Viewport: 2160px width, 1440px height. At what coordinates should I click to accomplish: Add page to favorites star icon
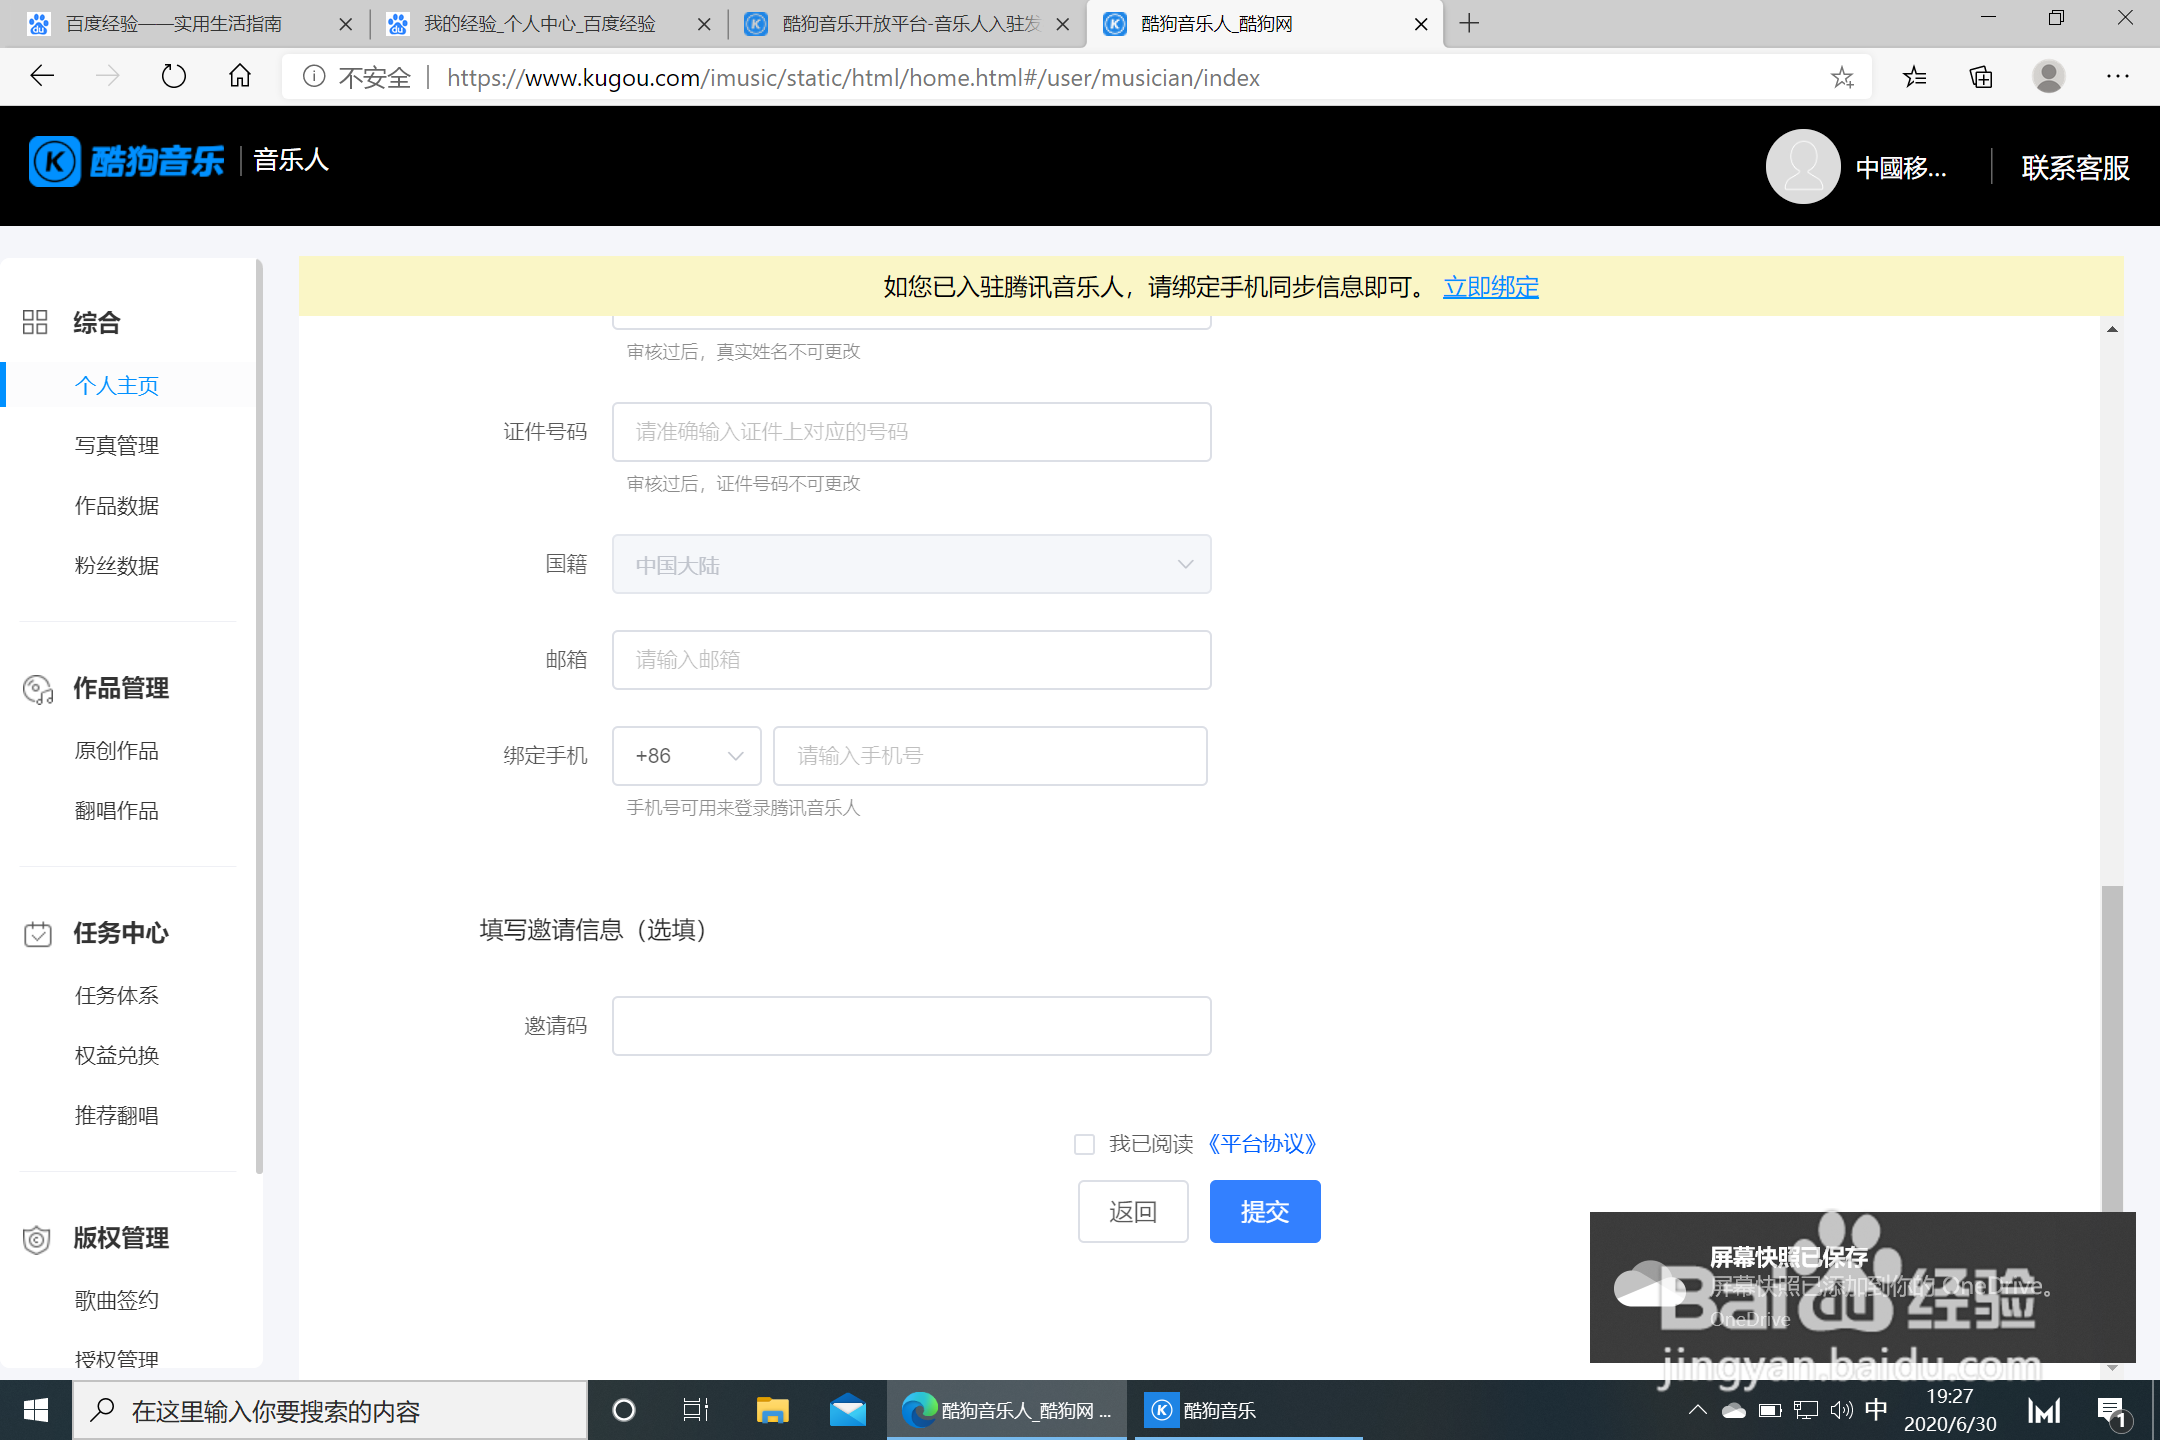tap(1842, 77)
